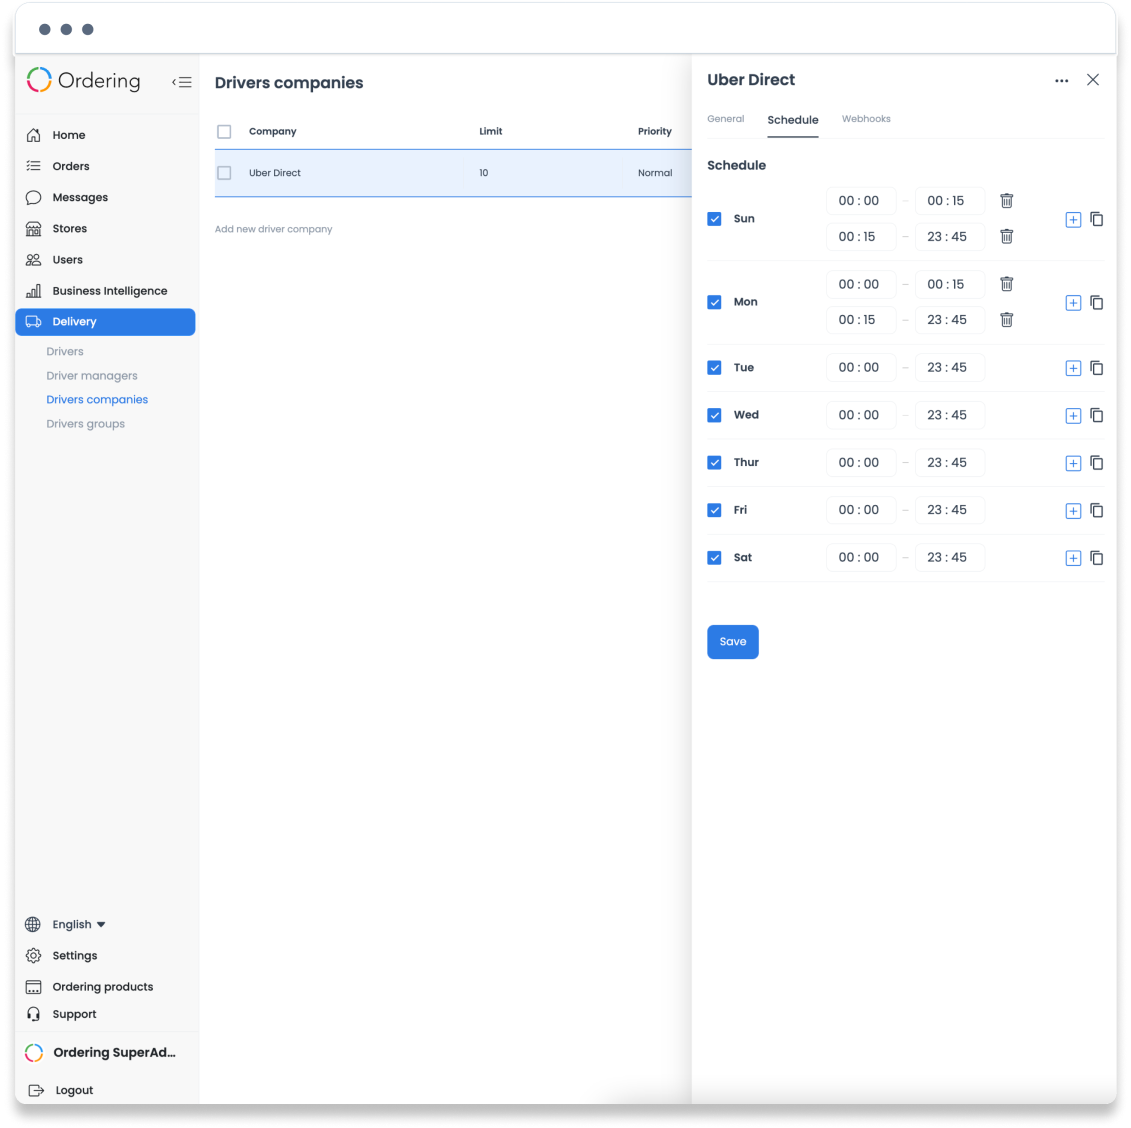The image size is (1131, 1128).
Task: Open the three-dot options menu
Action: point(1061,81)
